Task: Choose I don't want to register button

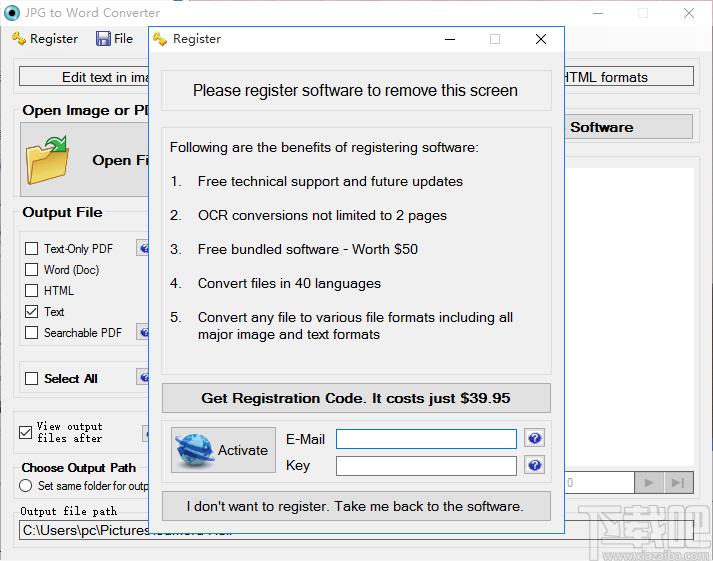Action: [x=356, y=506]
